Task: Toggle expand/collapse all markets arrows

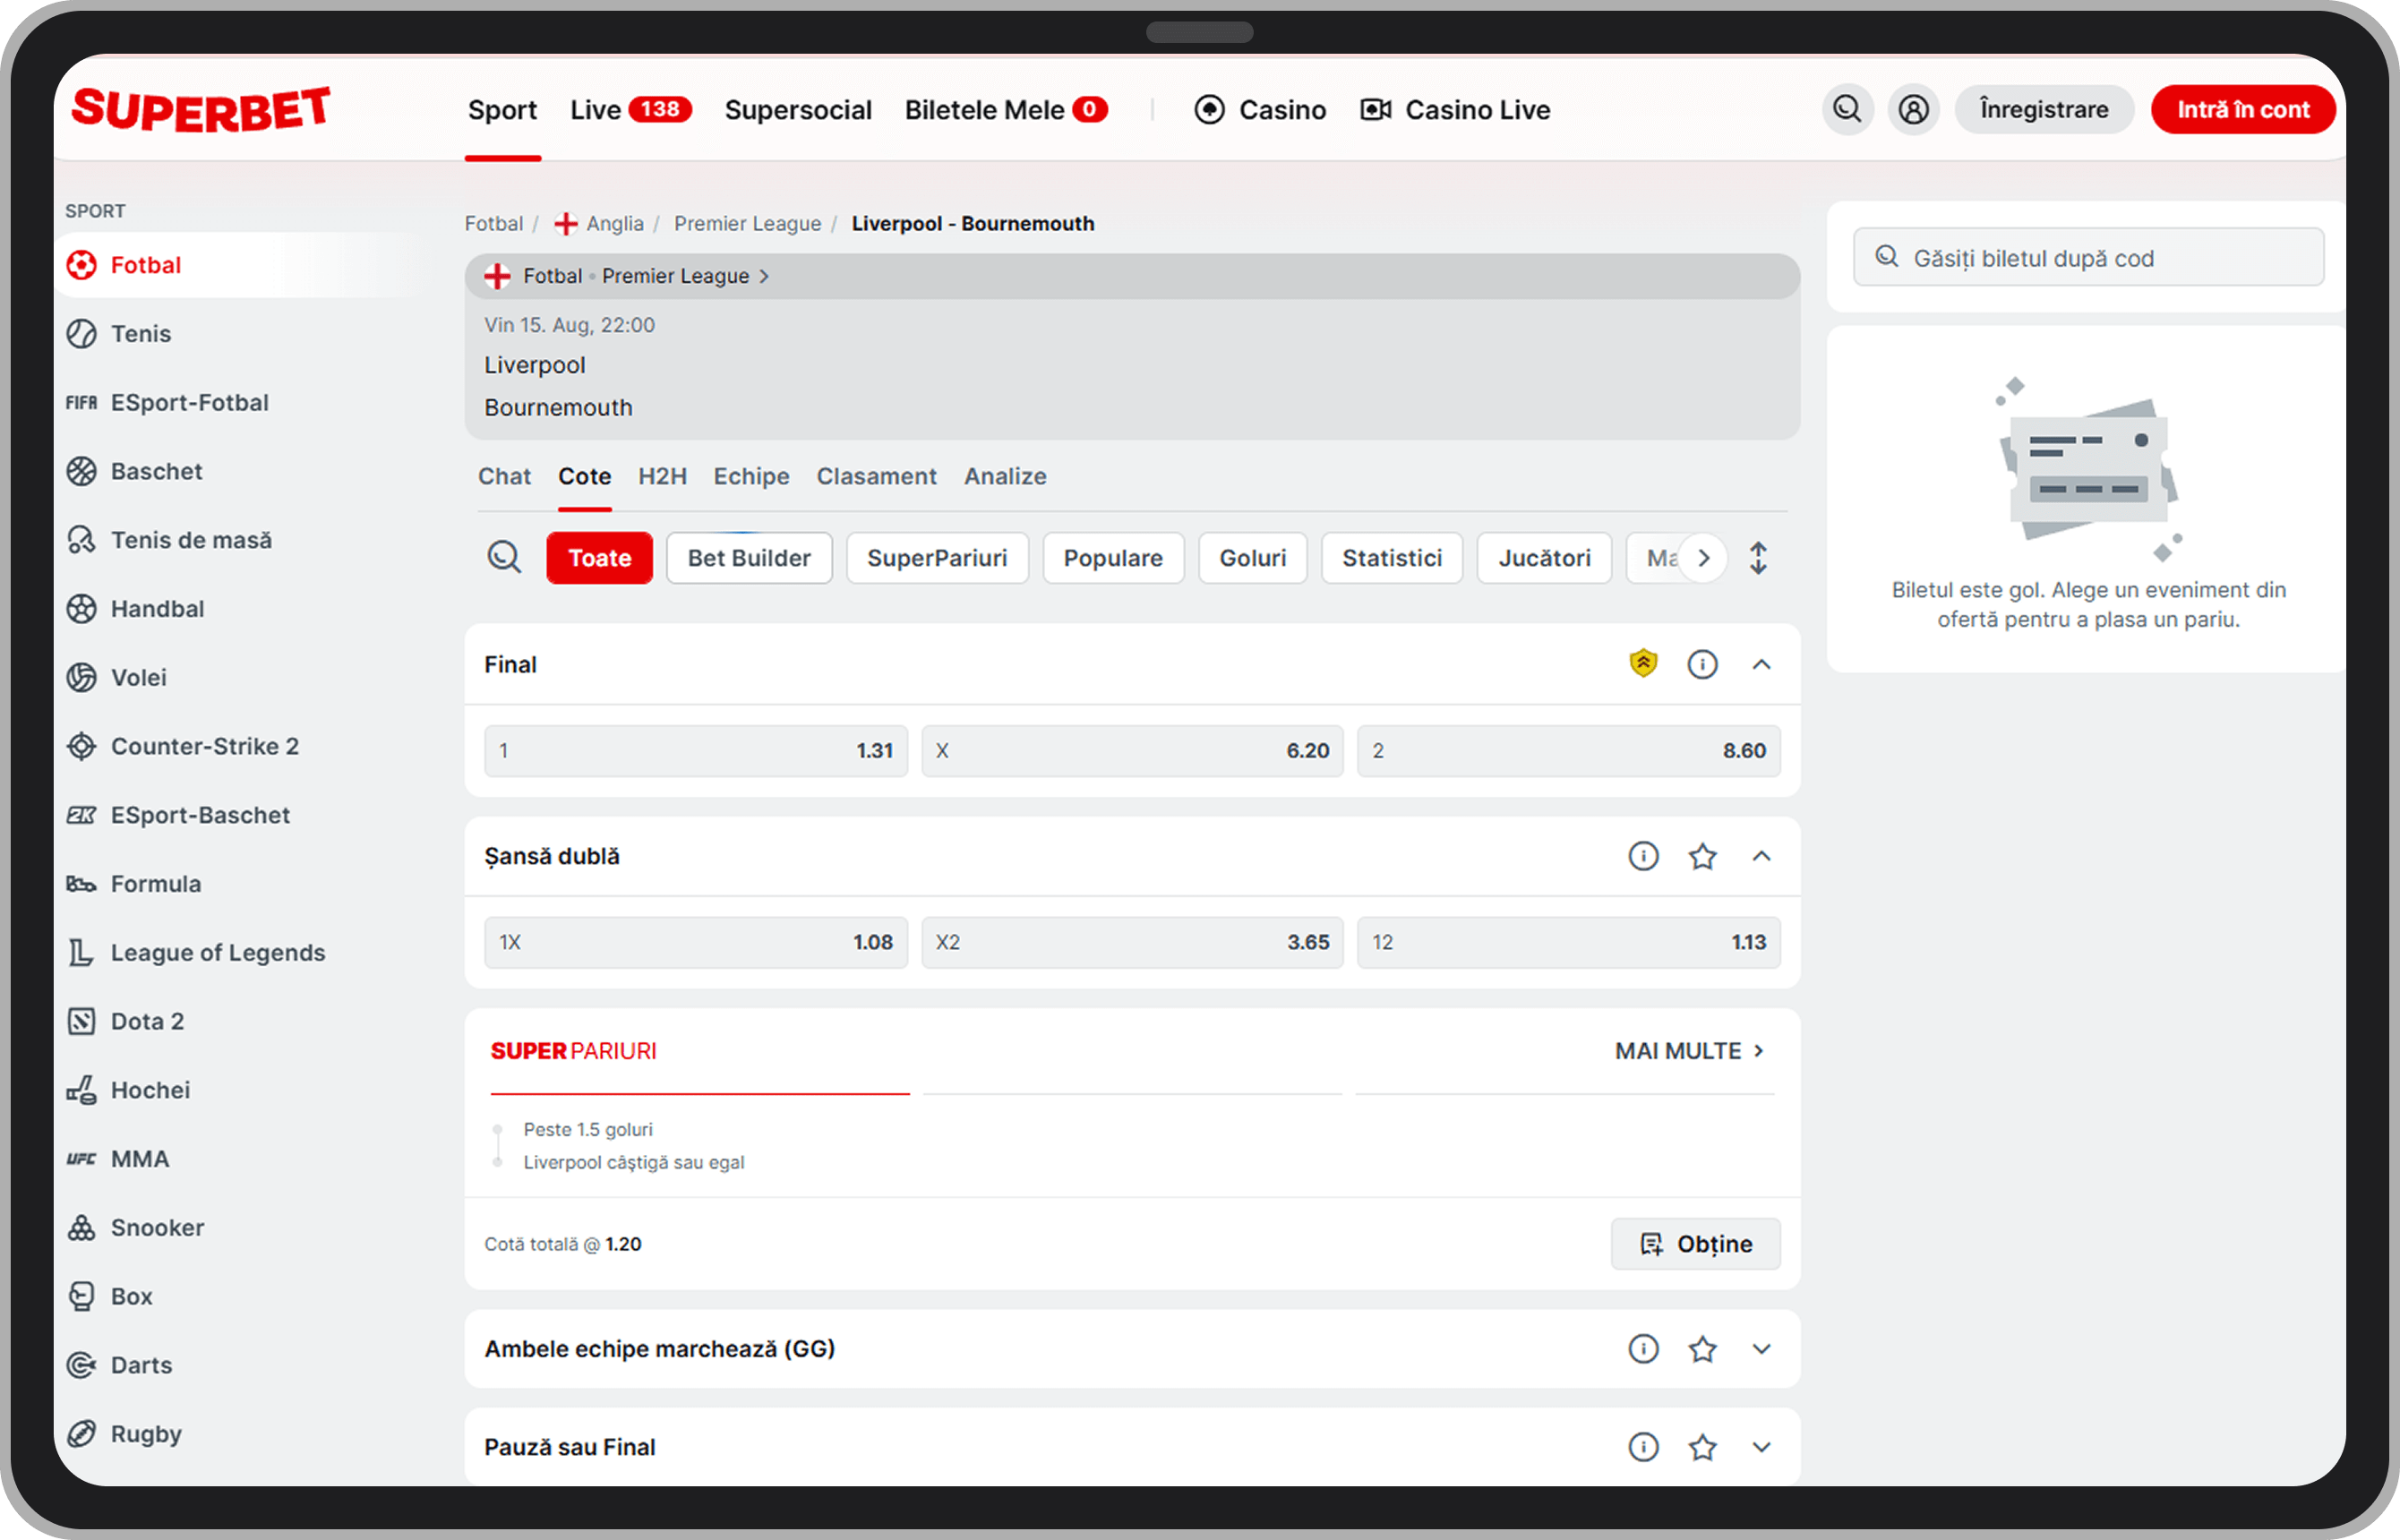Action: (1758, 558)
